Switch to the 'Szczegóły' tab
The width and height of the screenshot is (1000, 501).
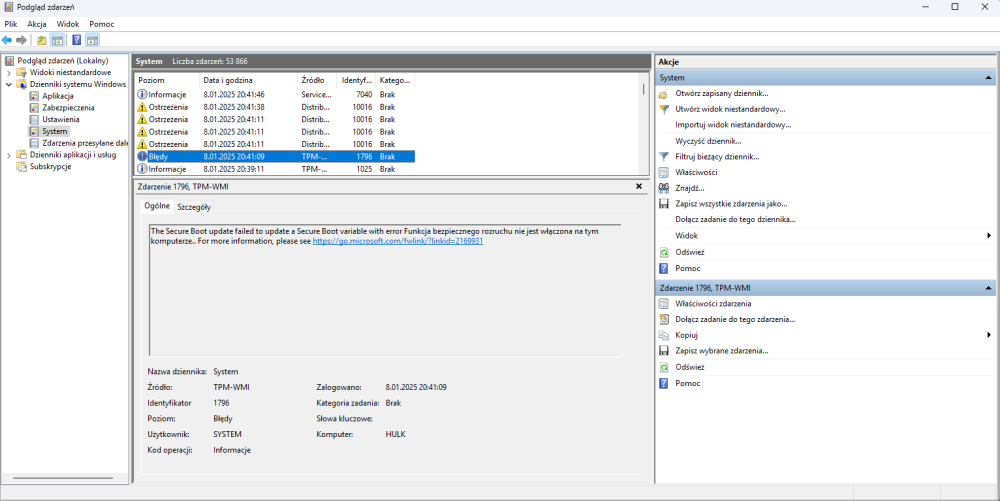point(193,207)
